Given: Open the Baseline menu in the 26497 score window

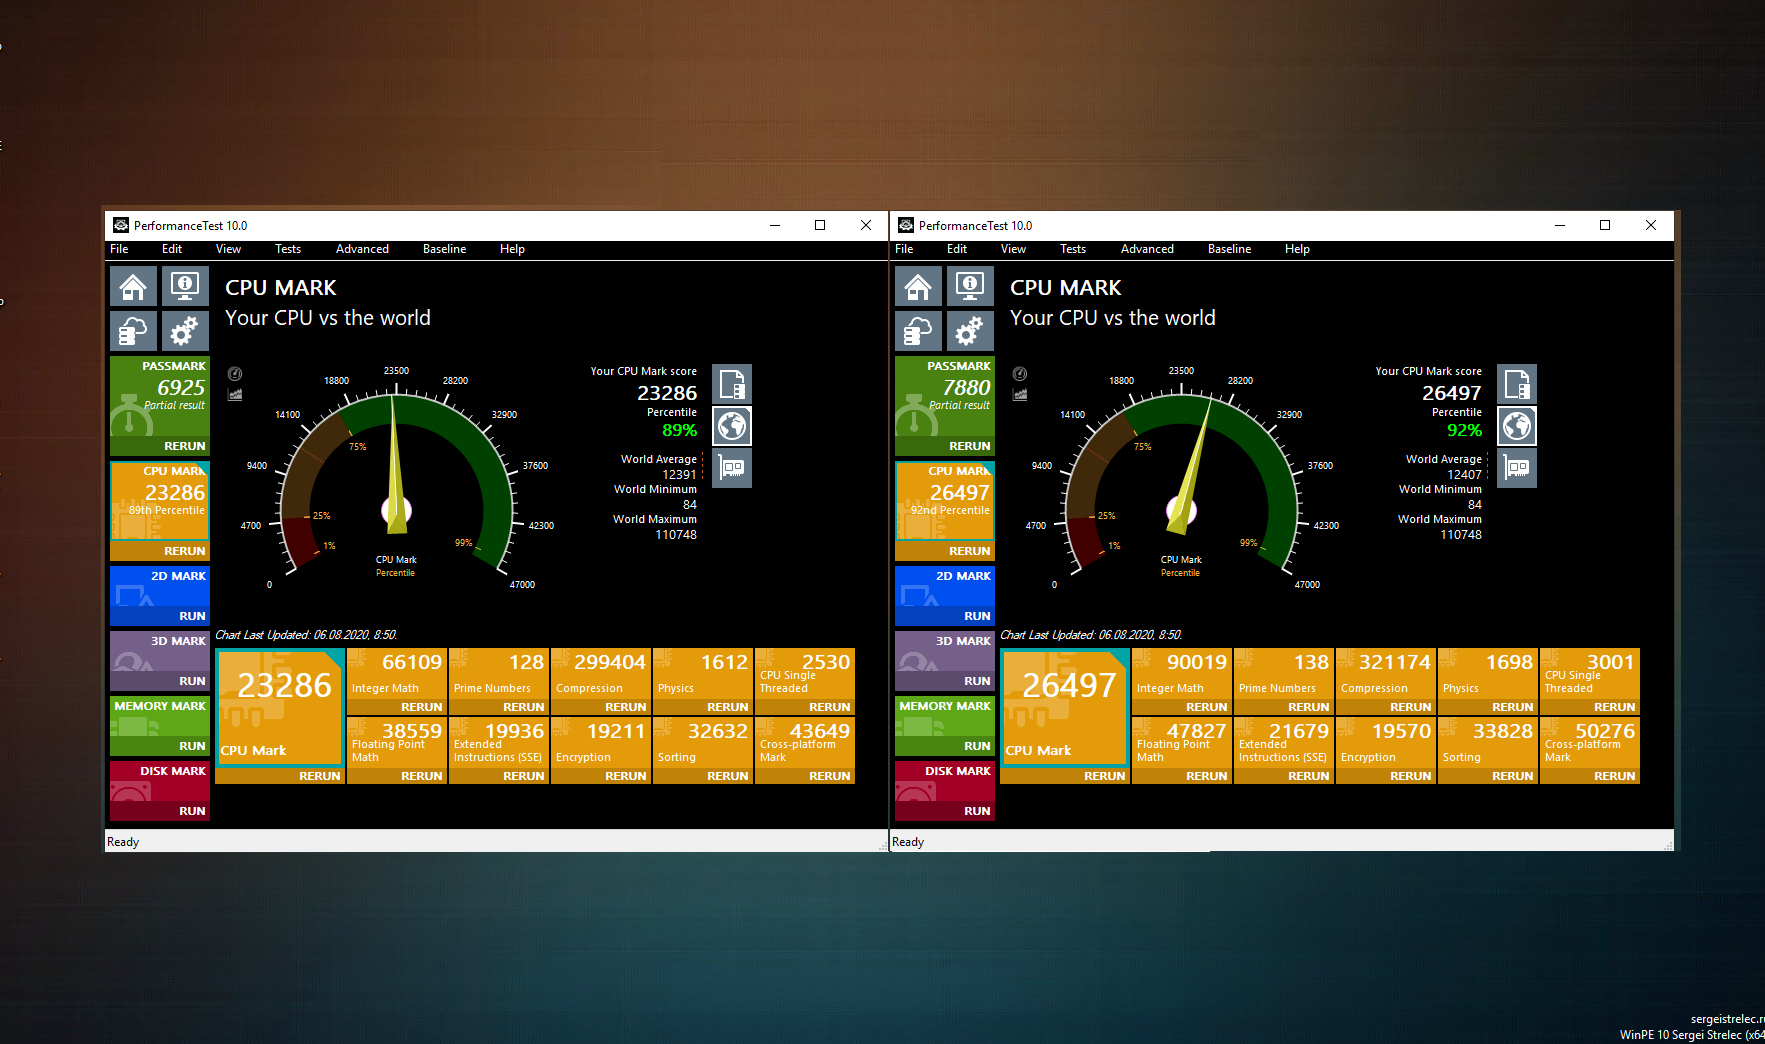Looking at the screenshot, I should (x=1229, y=249).
